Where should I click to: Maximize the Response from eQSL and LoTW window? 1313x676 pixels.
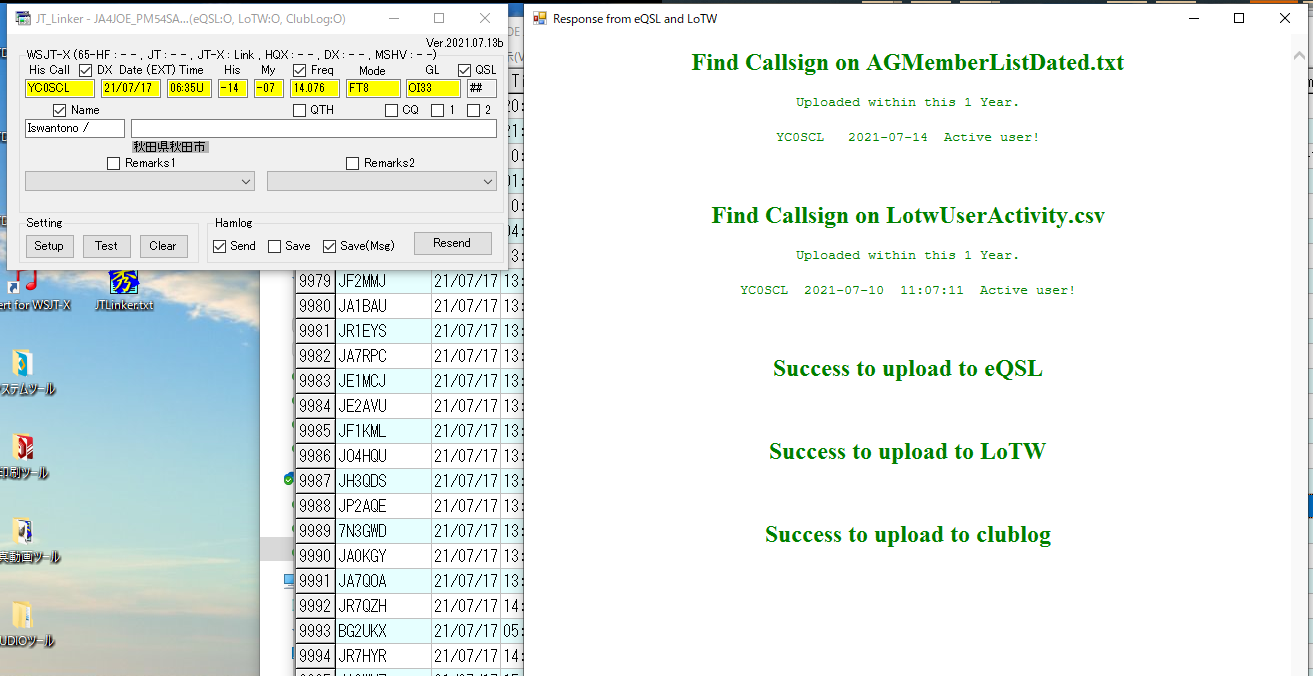[1239, 18]
